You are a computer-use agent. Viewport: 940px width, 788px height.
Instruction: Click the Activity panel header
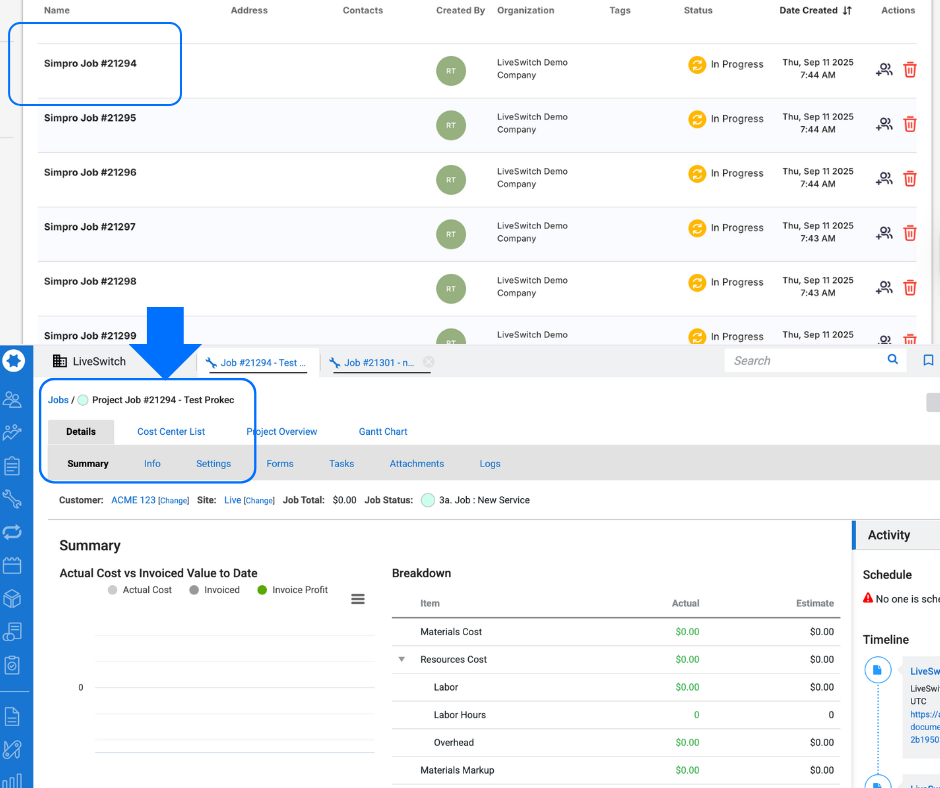pyautogui.click(x=896, y=535)
